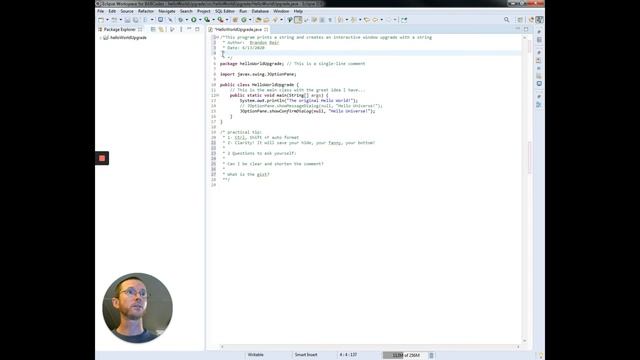
Task: Click the System.out.println code line
Action: [298, 100]
